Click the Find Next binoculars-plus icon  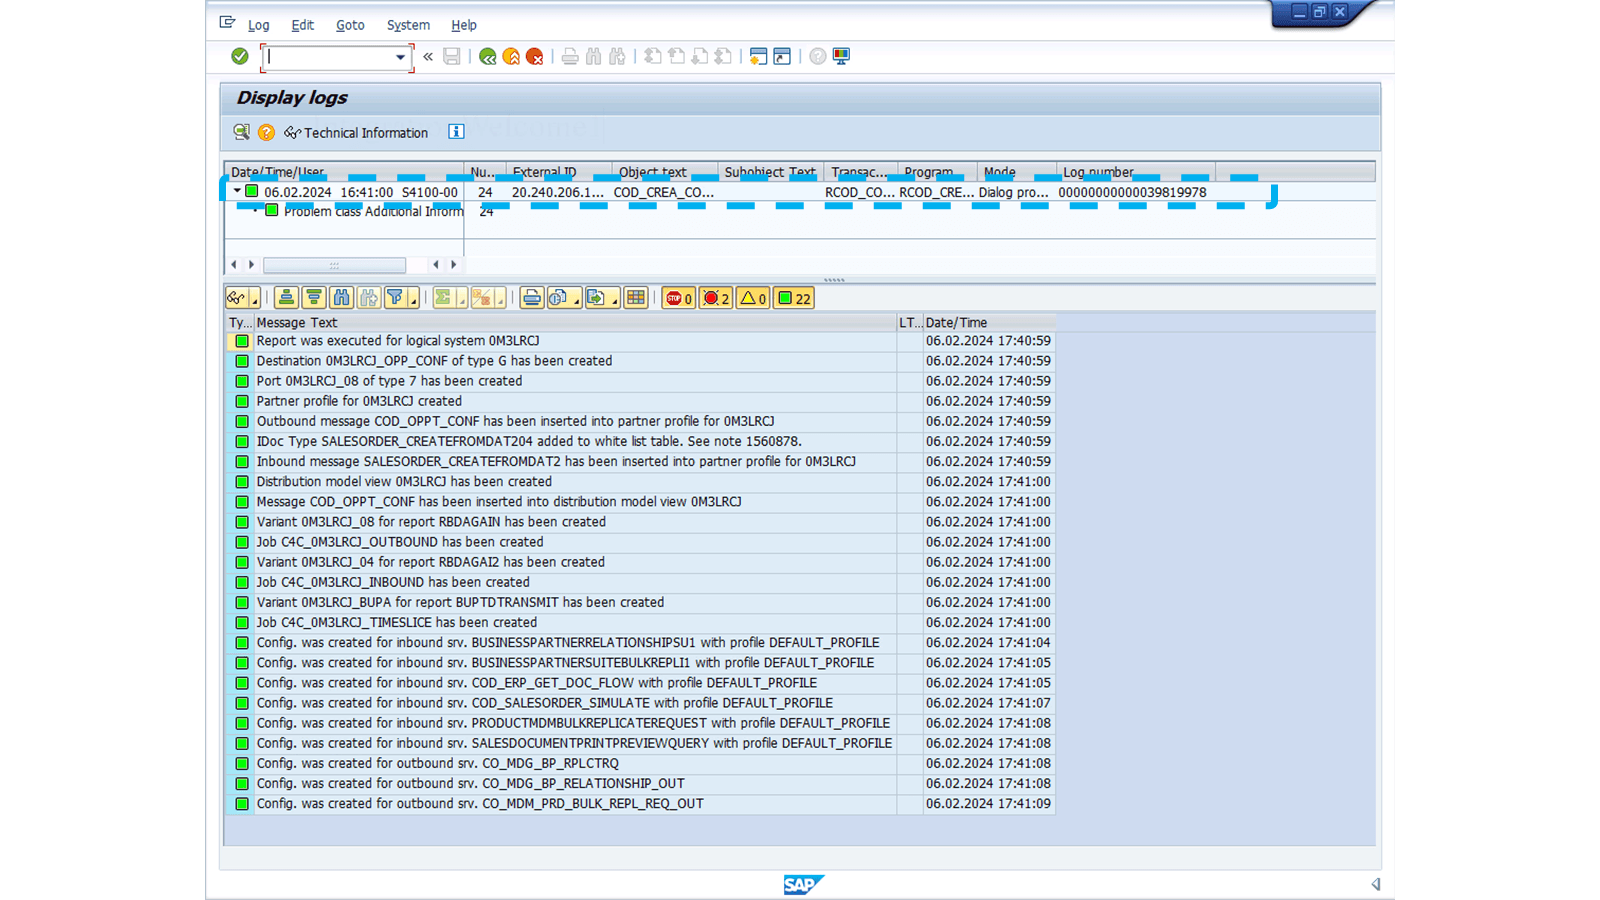(x=618, y=57)
